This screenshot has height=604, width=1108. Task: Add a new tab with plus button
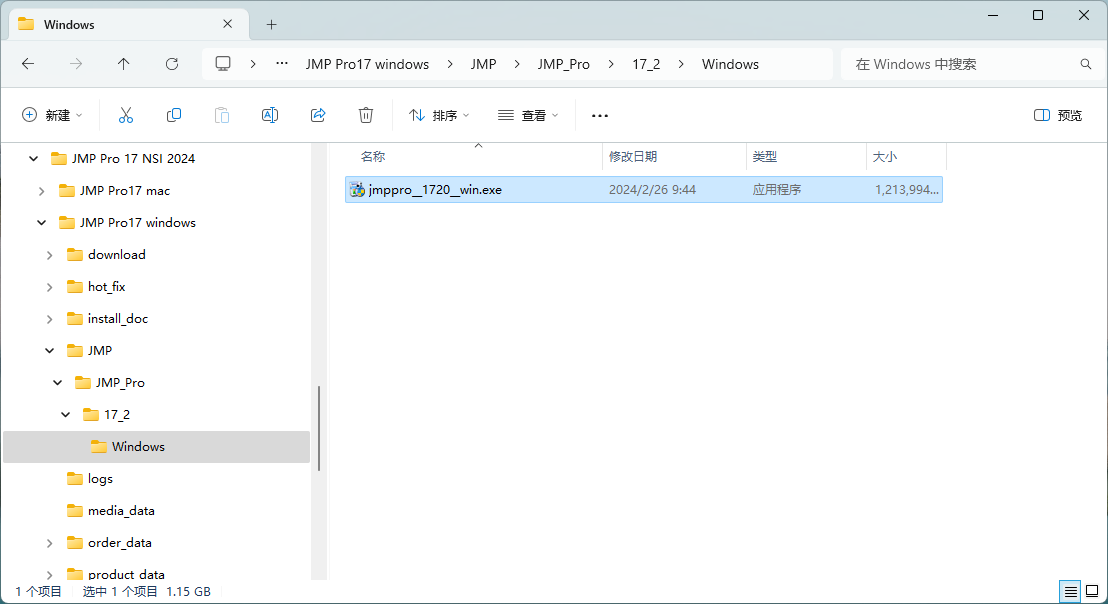coord(271,25)
